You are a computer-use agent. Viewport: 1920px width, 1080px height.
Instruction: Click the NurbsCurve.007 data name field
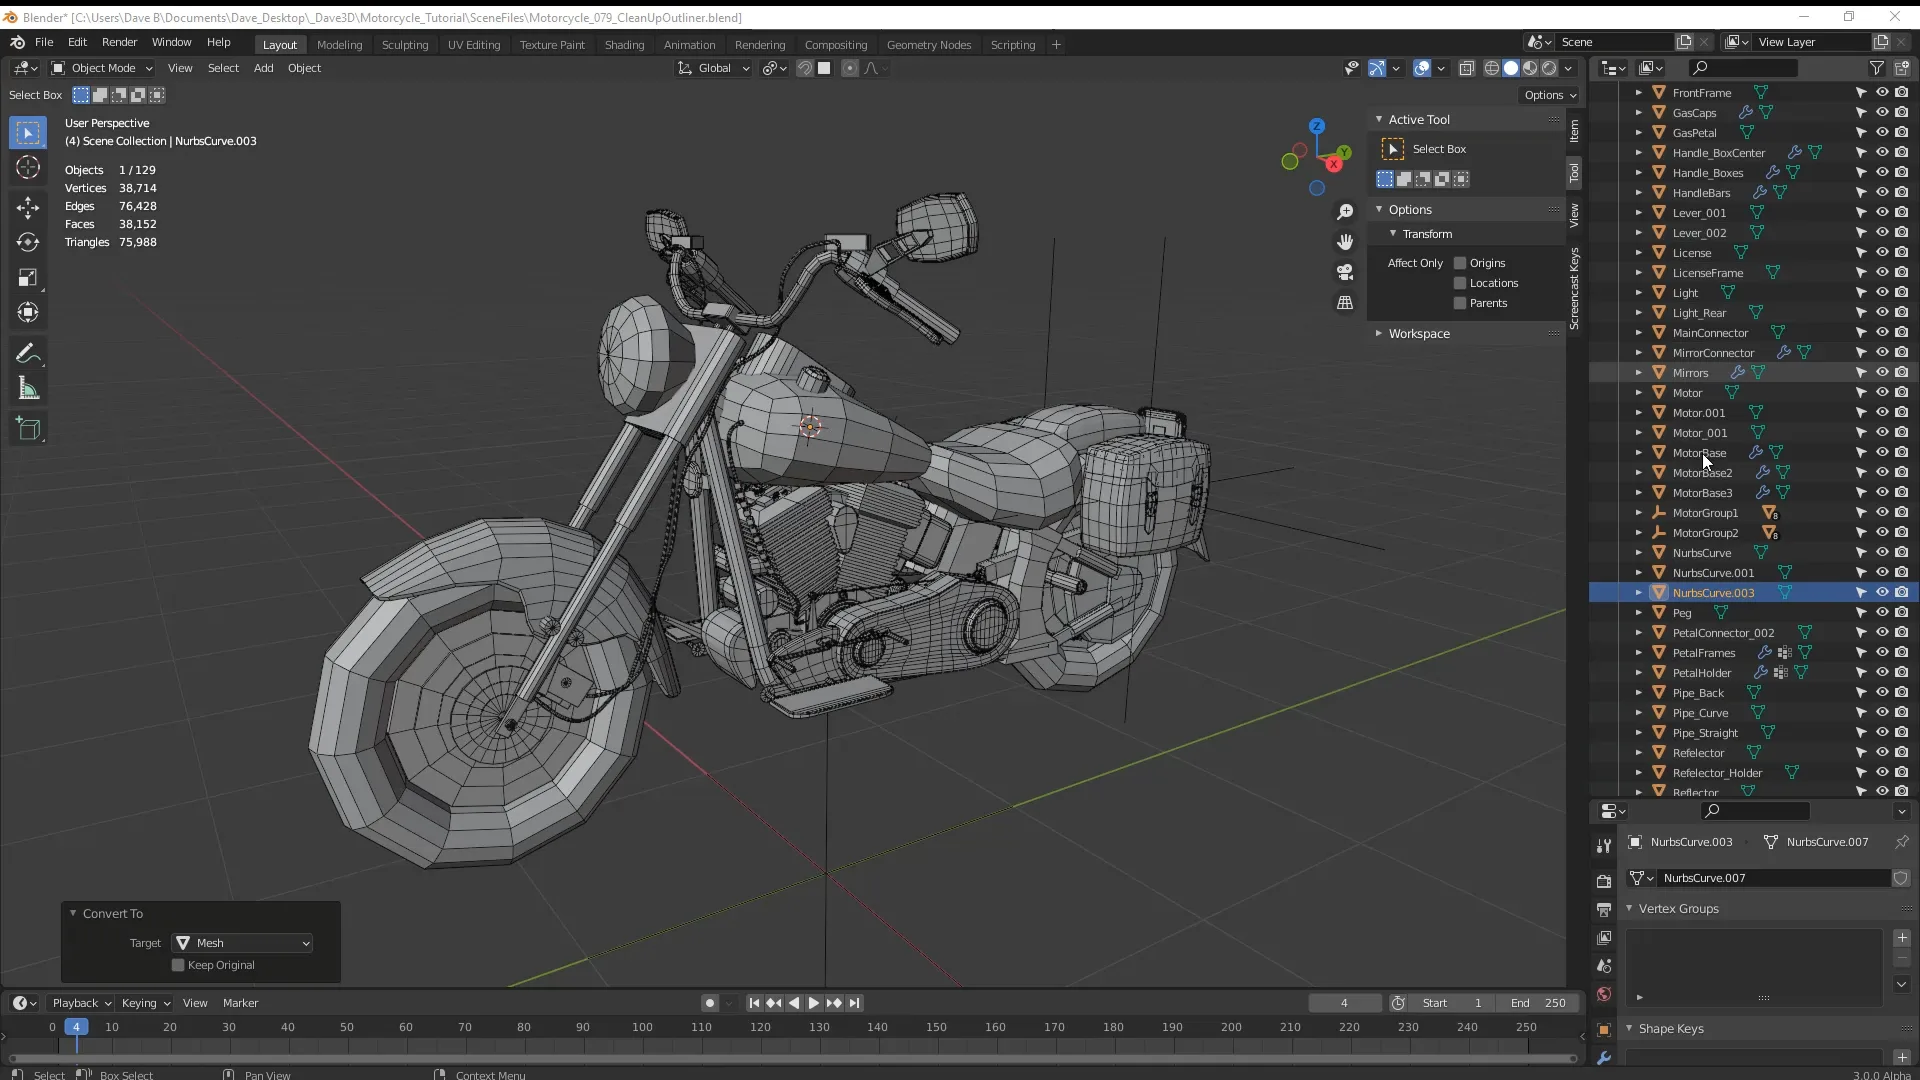point(1770,878)
